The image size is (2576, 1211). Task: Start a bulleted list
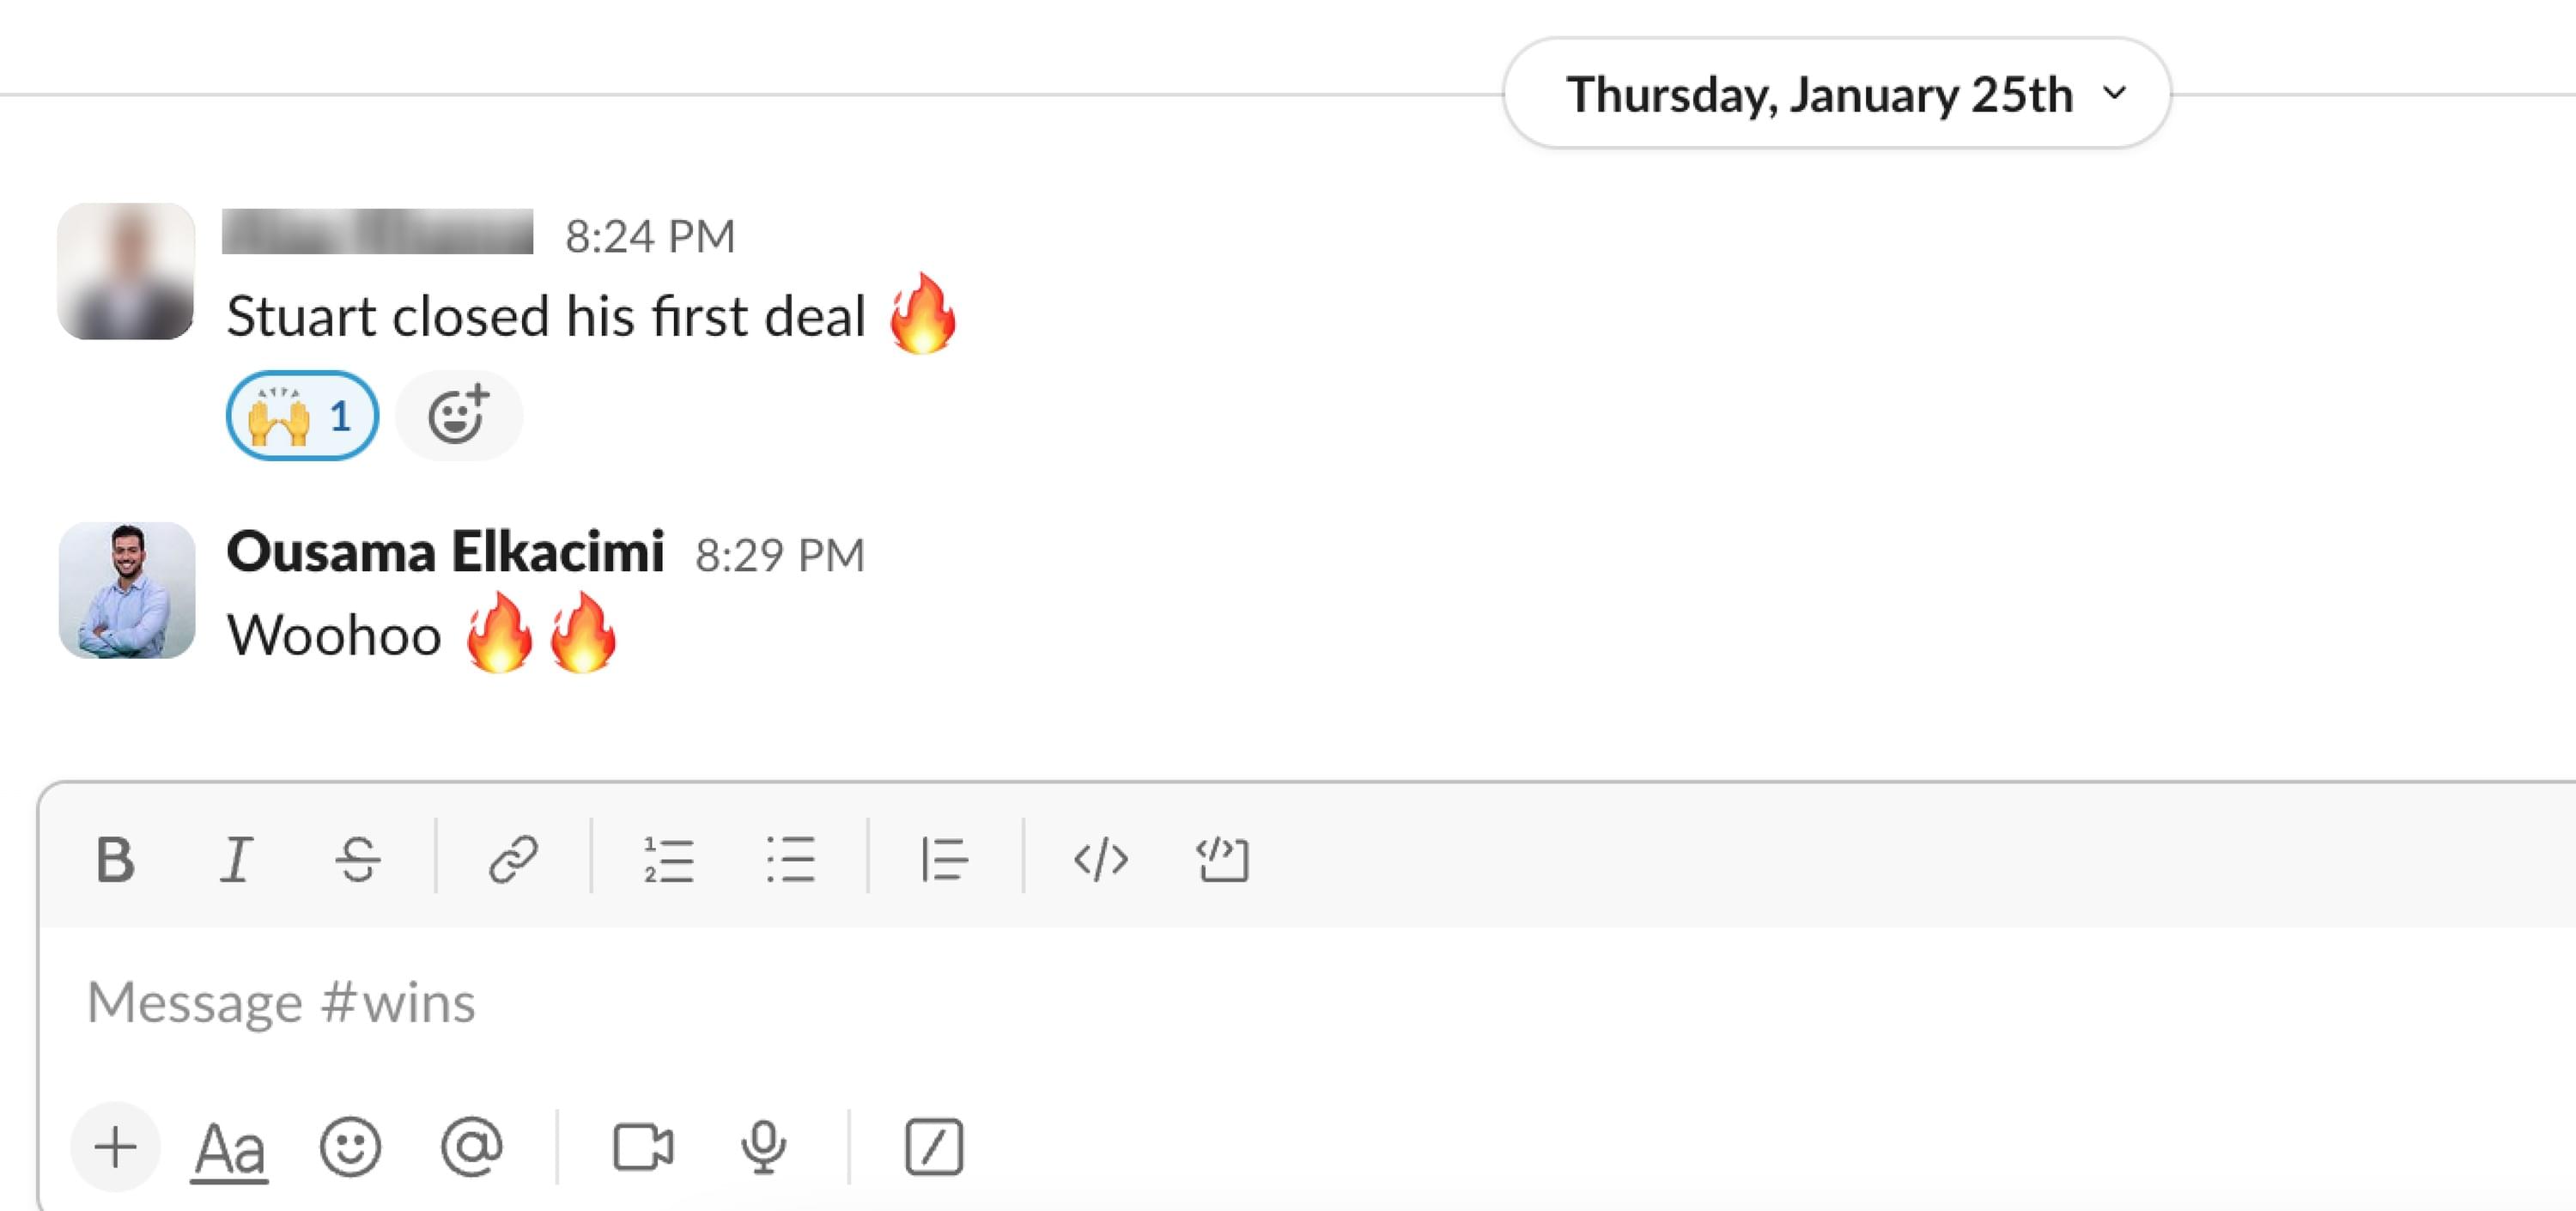[790, 859]
